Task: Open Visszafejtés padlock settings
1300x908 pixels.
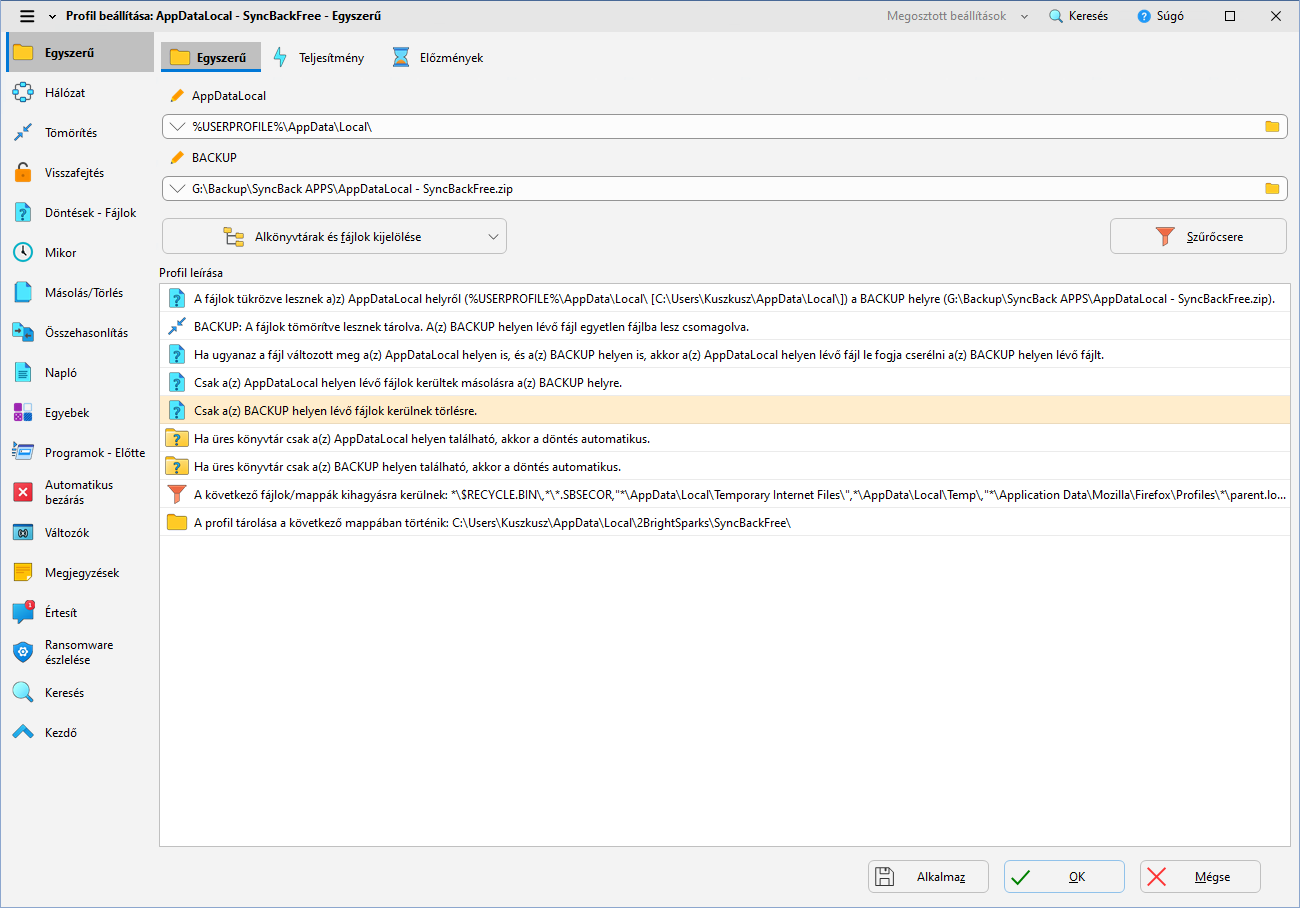Action: (80, 173)
